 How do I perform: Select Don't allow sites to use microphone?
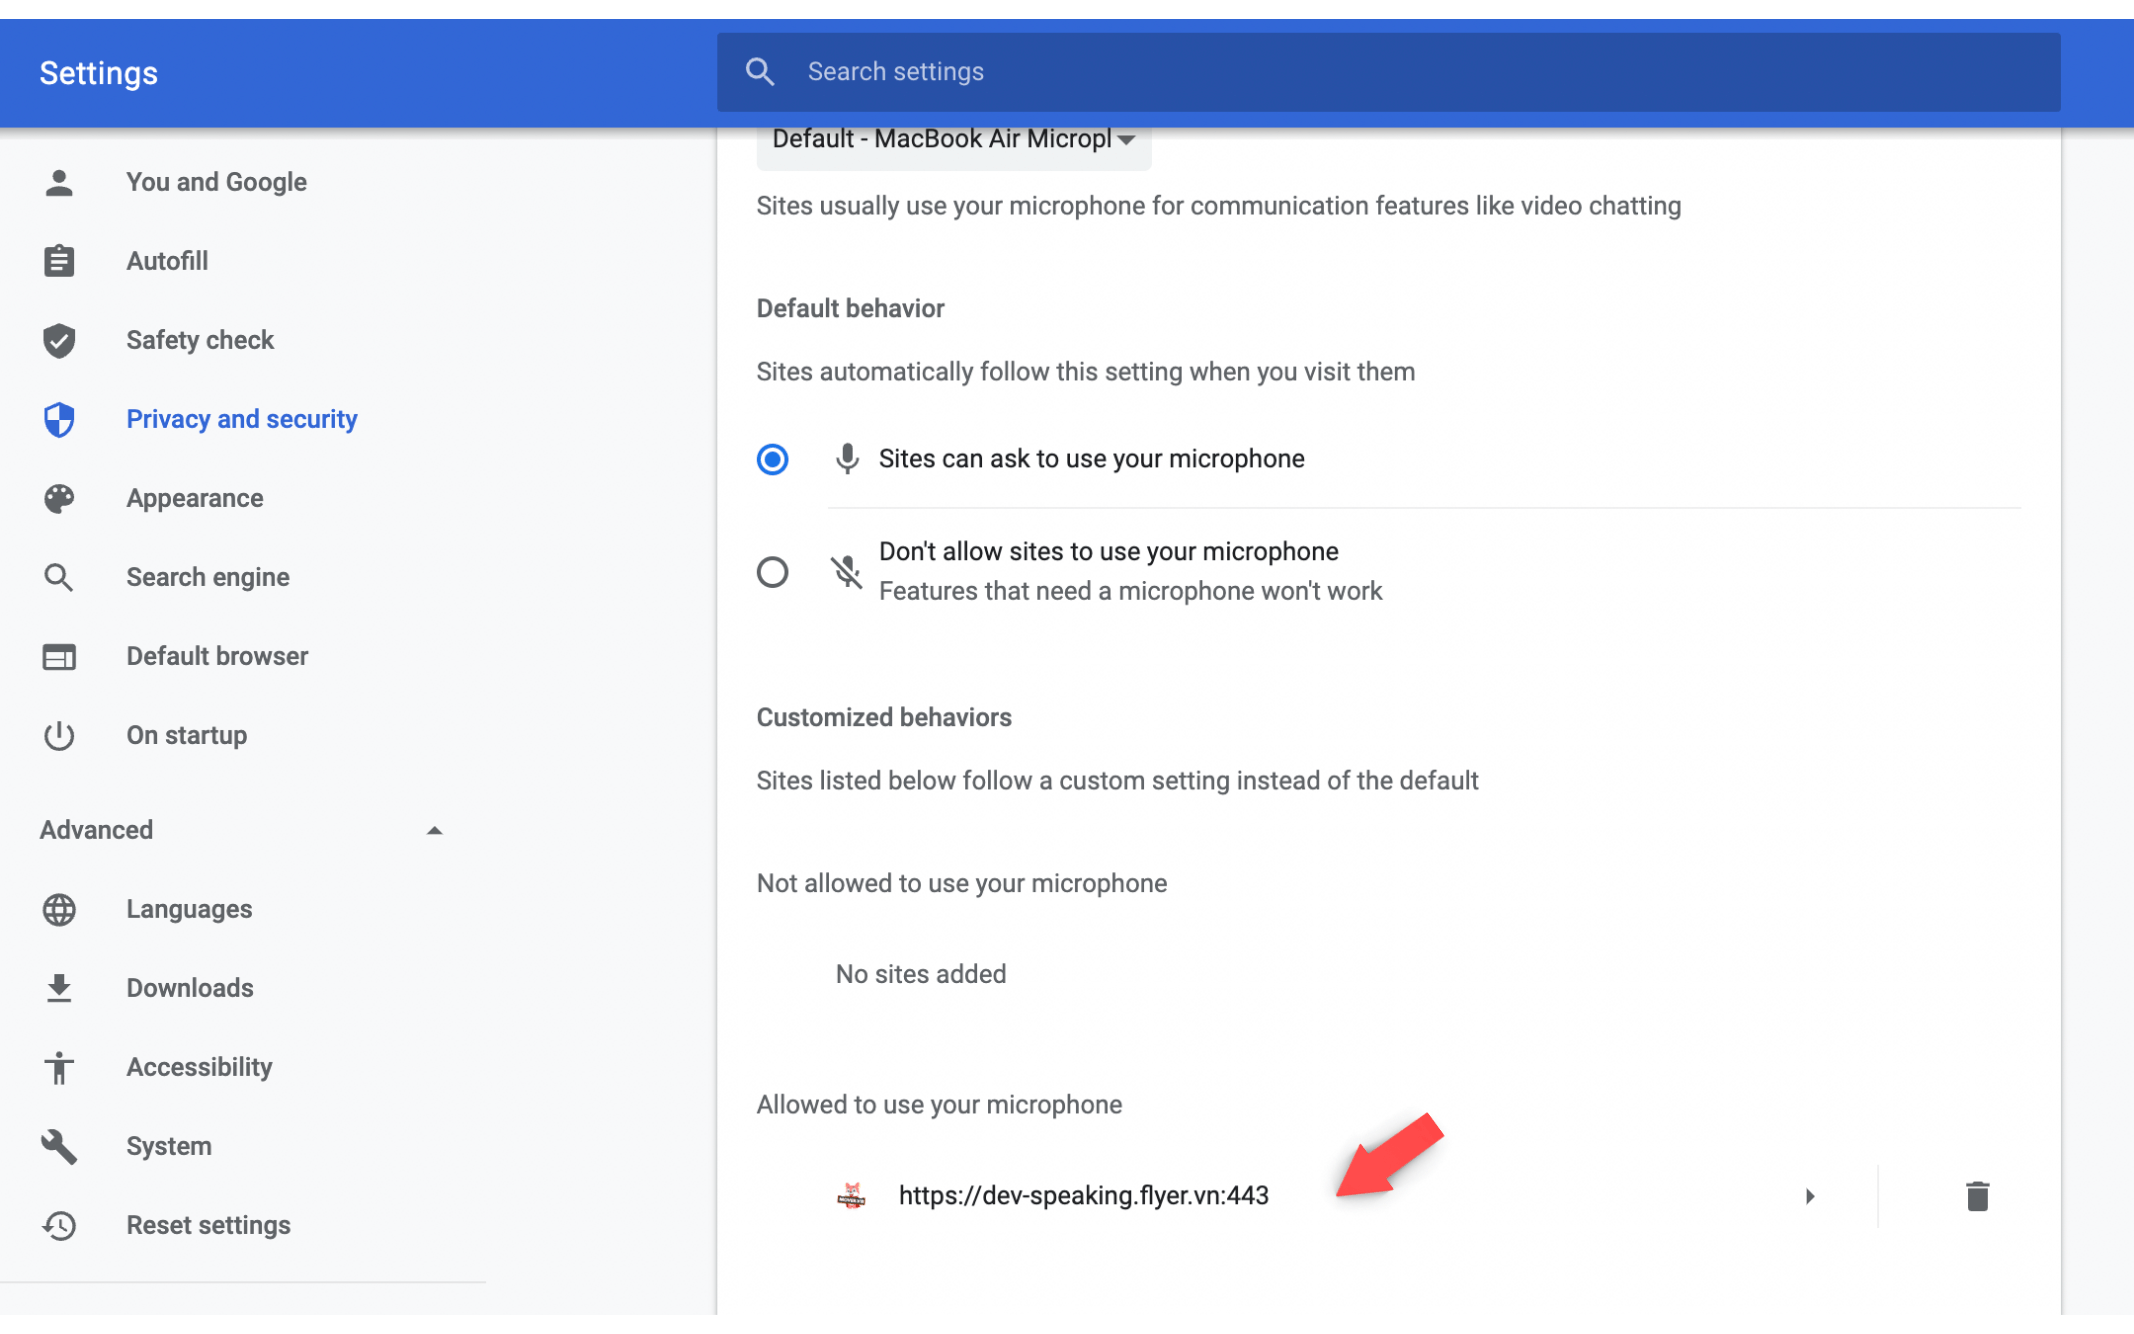click(772, 572)
